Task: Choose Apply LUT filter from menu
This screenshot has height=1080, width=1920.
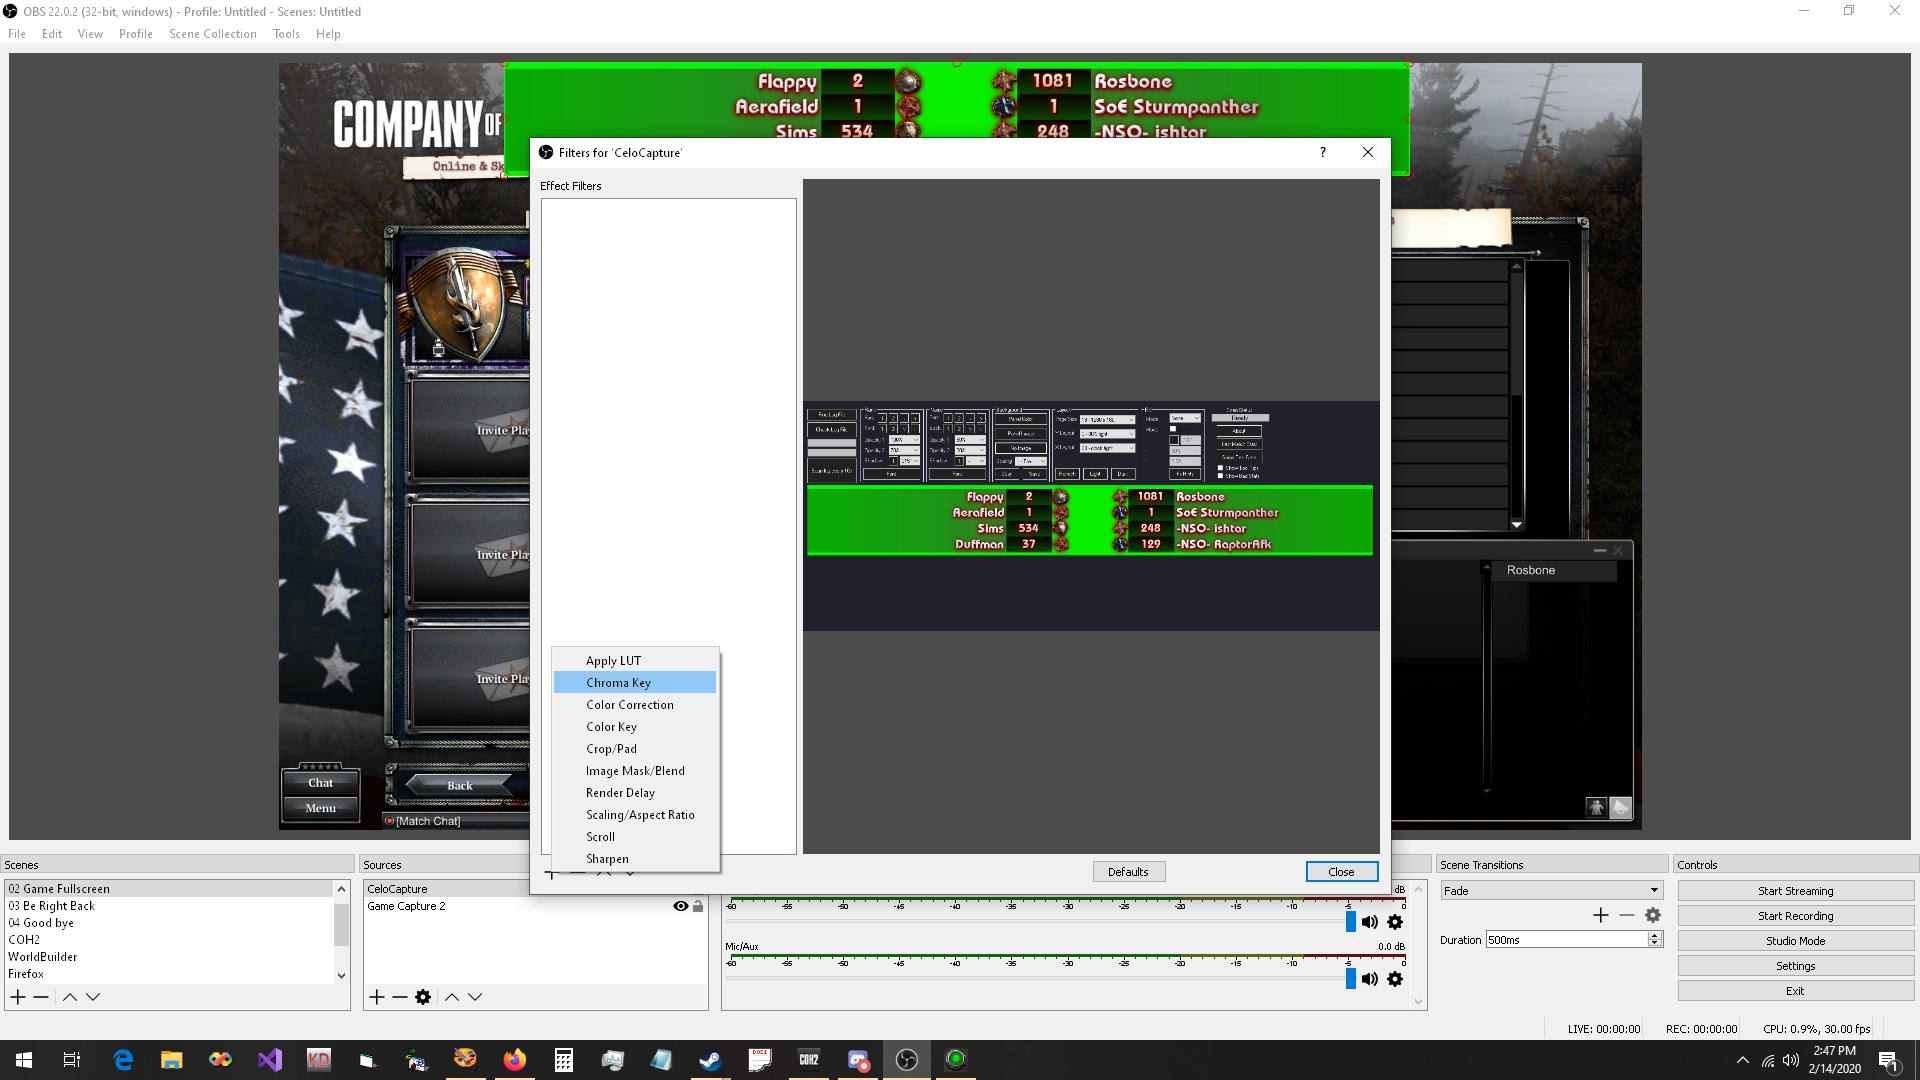Action: tap(635, 661)
